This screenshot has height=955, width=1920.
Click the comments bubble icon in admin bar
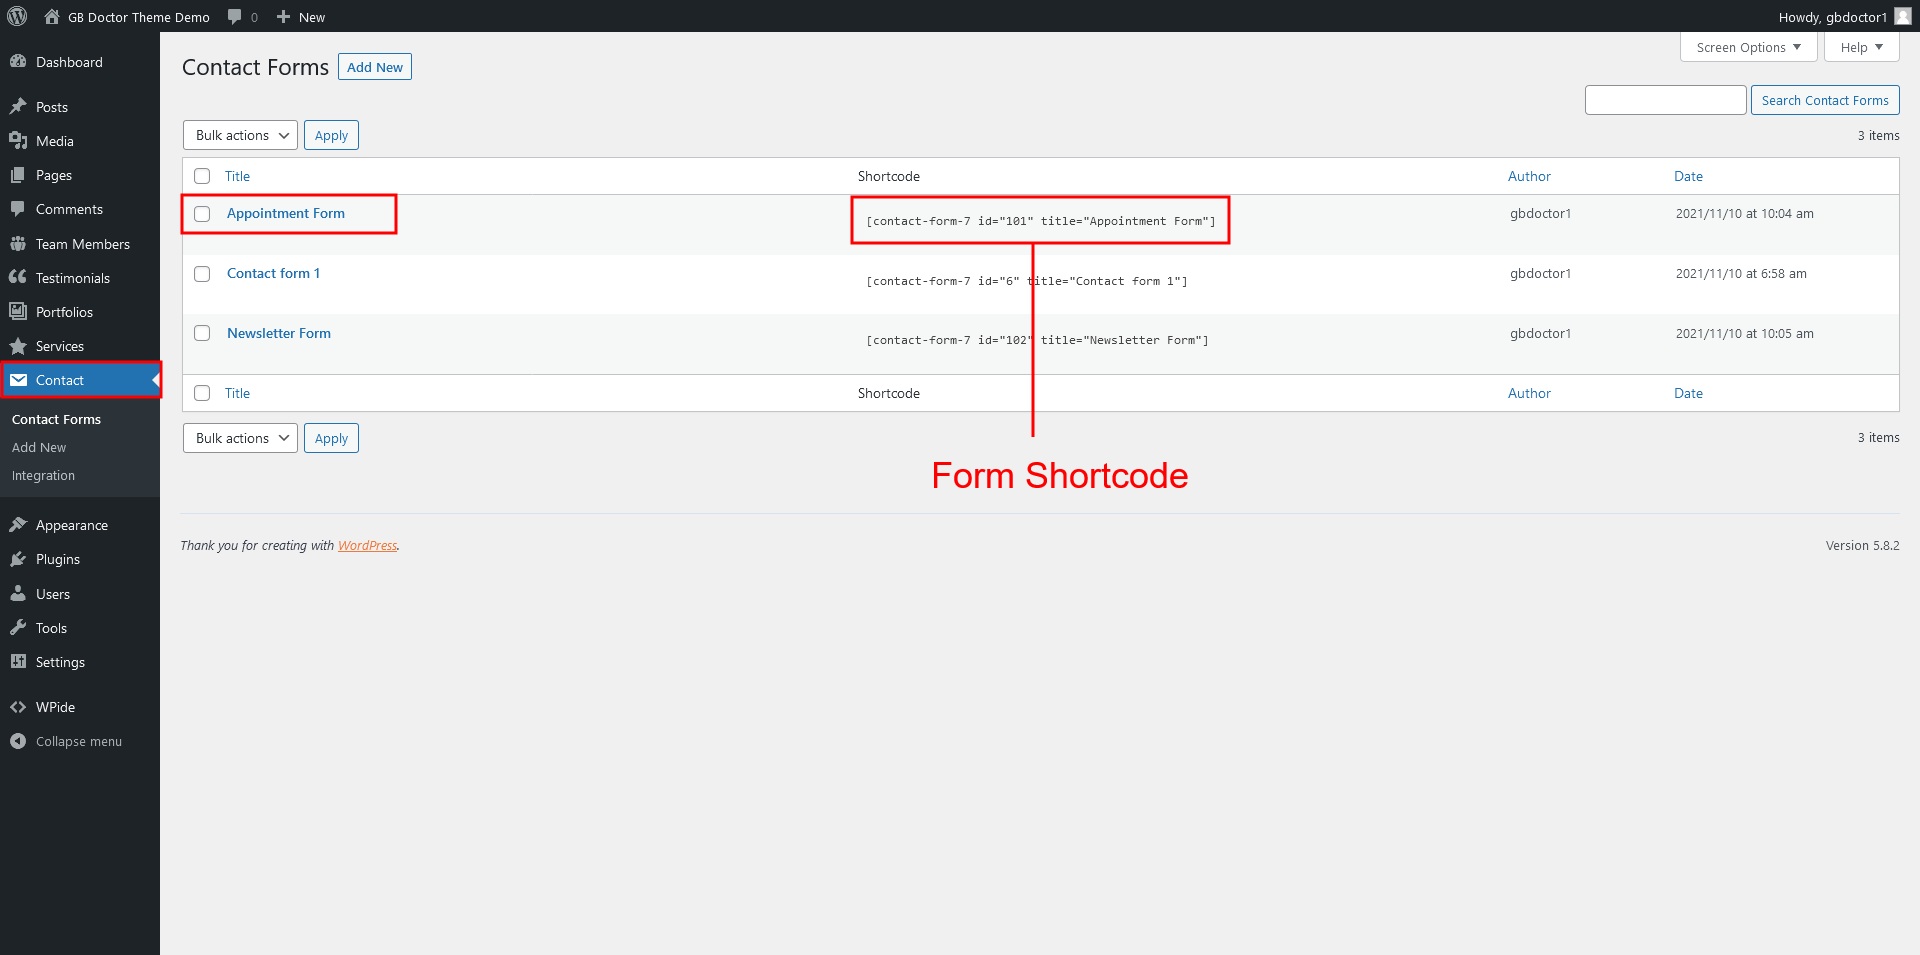[x=235, y=17]
